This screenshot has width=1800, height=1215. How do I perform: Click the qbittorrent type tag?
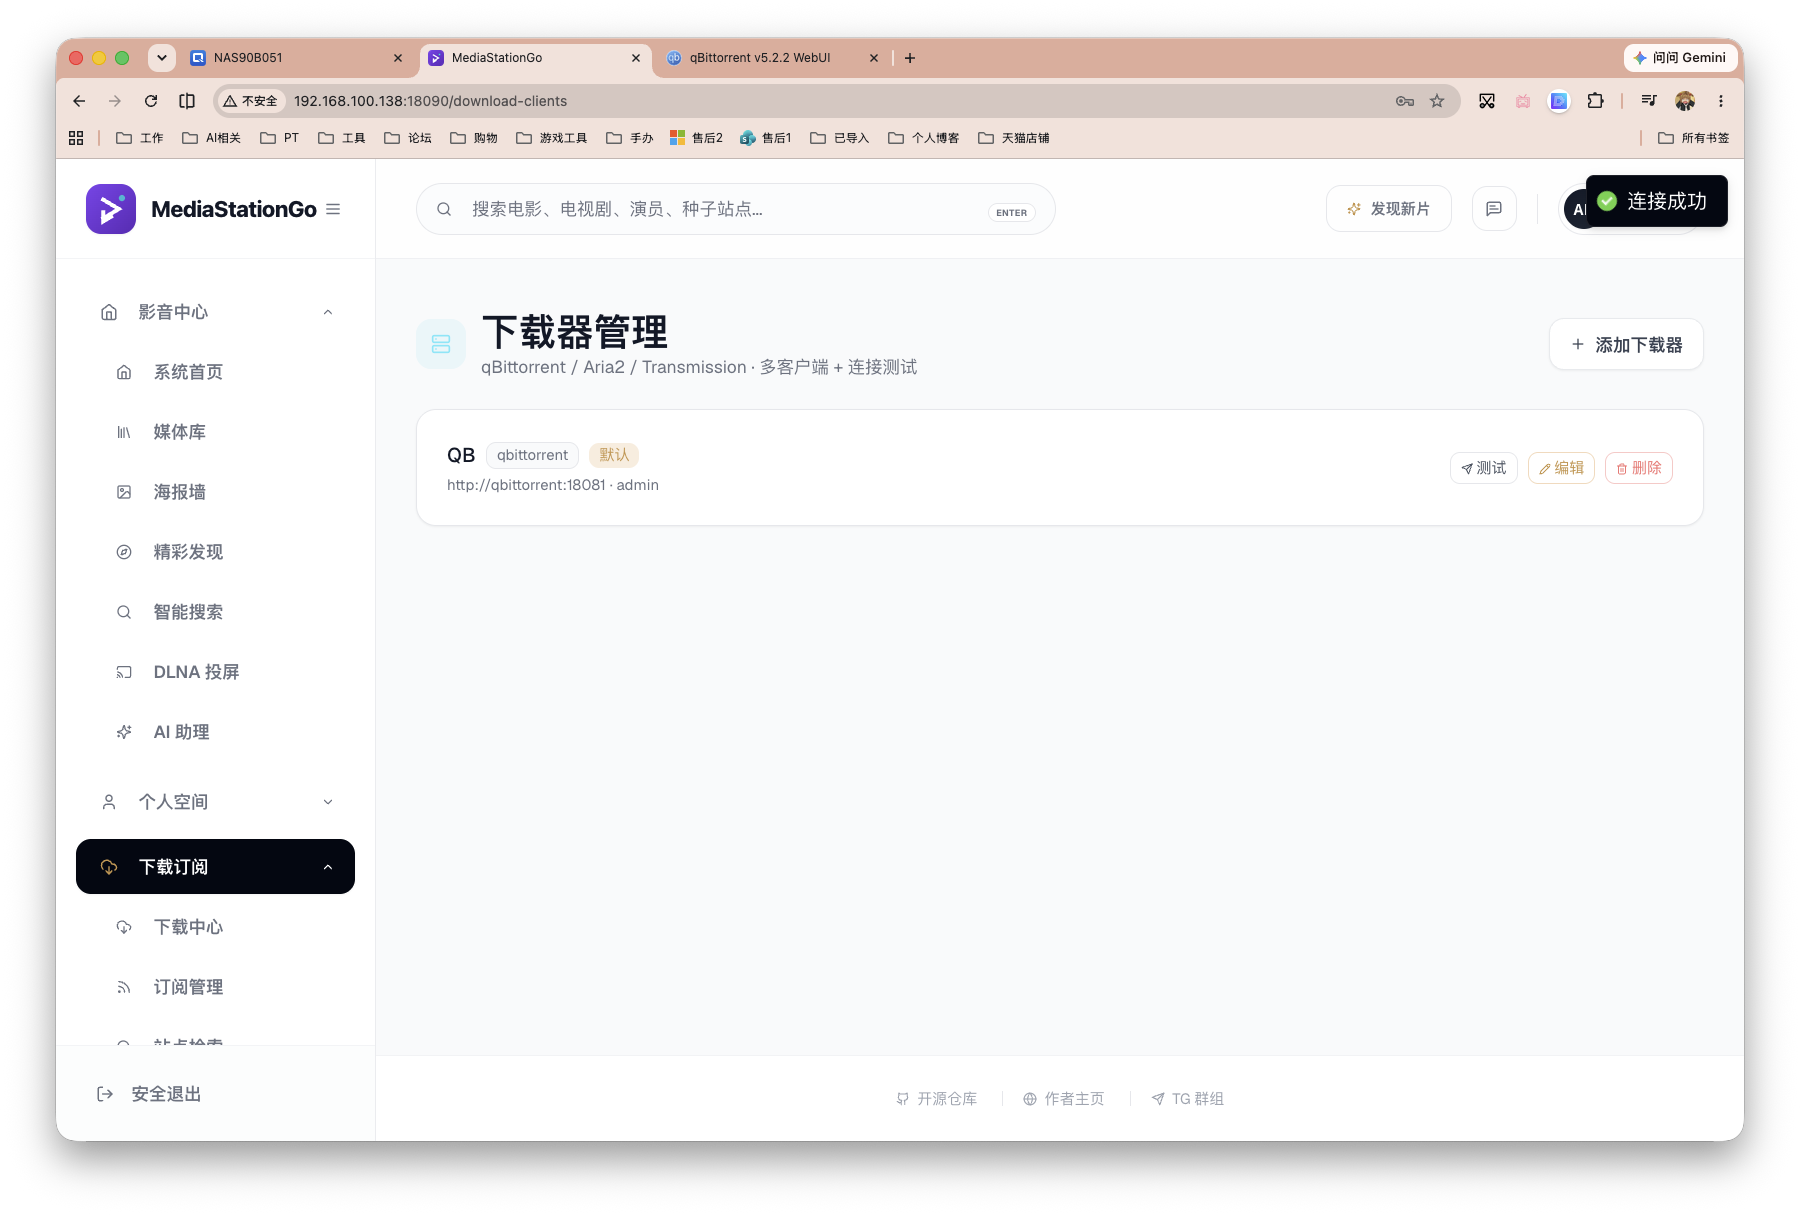pyautogui.click(x=532, y=455)
